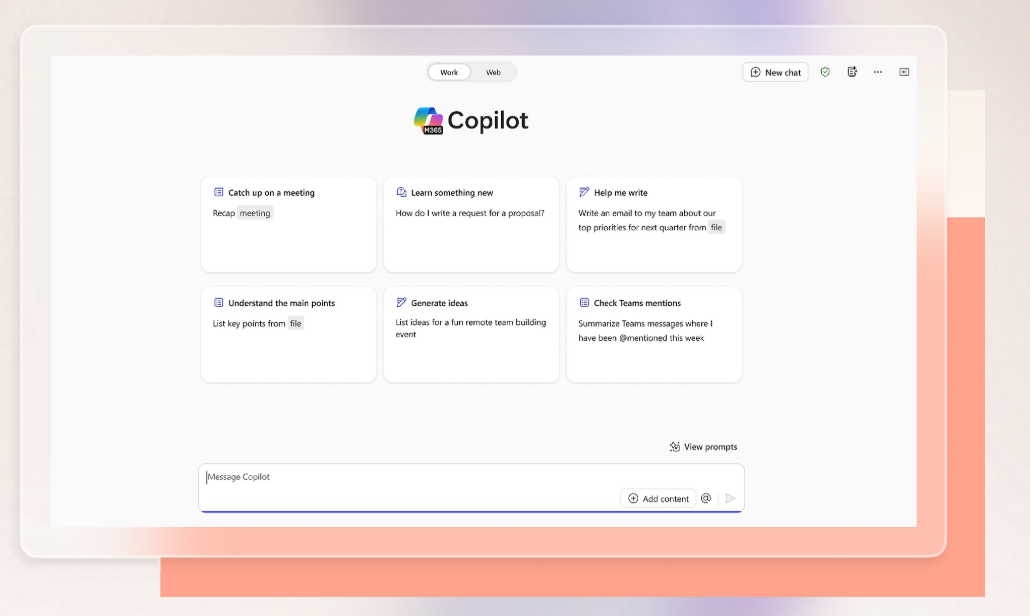
Task: Open the Learn something new card
Action: pos(471,224)
